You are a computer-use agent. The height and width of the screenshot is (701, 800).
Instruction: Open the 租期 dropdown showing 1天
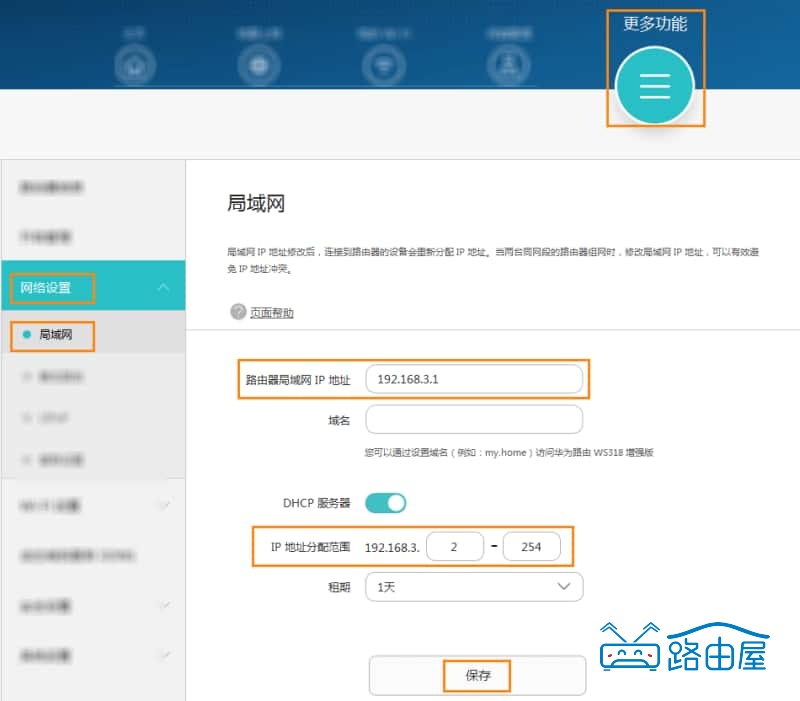(473, 587)
